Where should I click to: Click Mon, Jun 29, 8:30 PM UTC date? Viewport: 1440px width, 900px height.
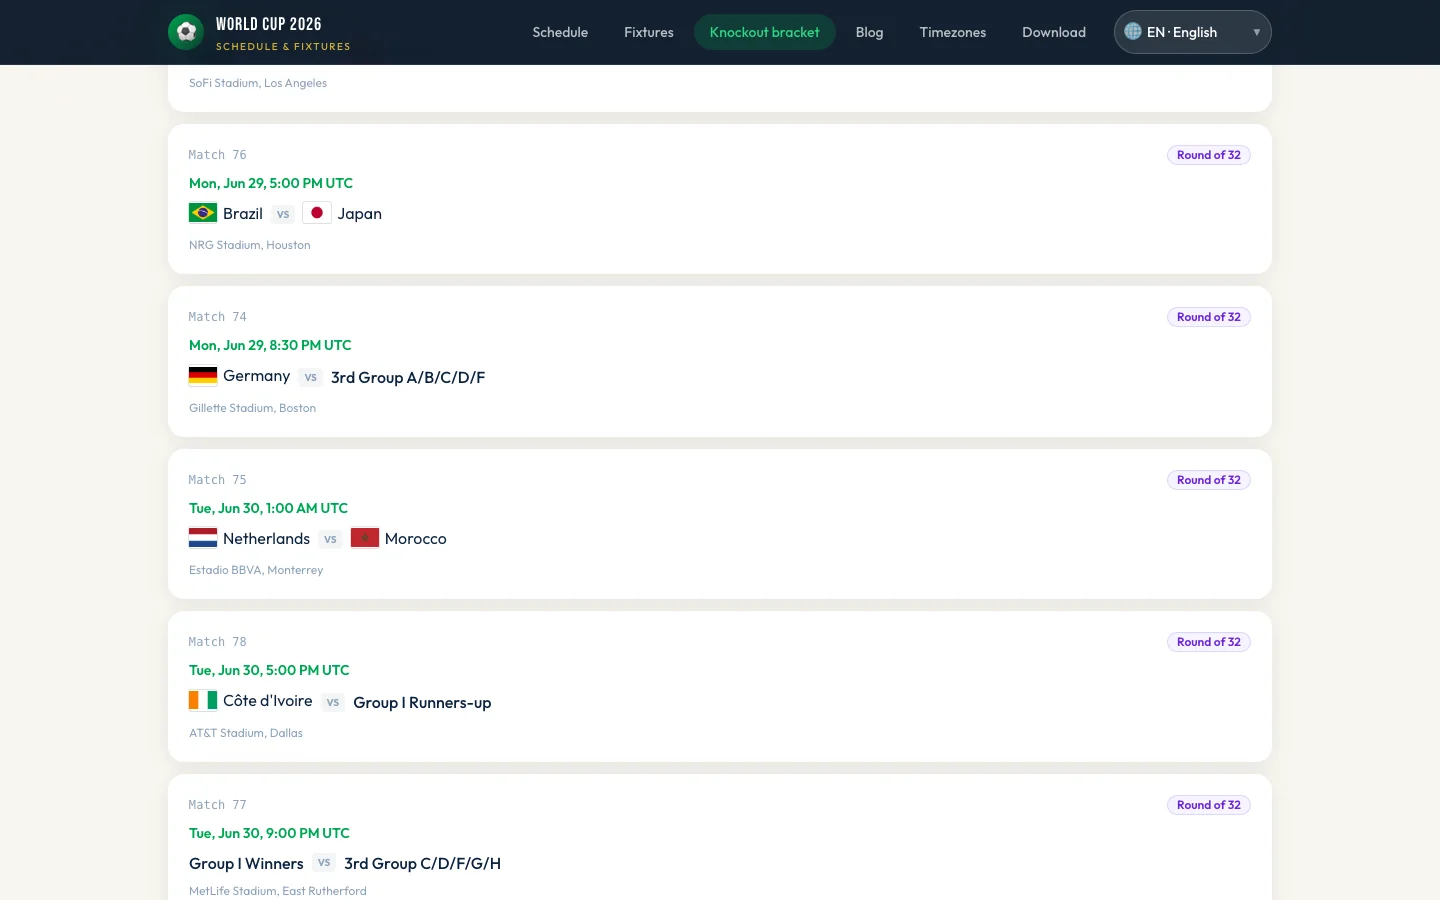[270, 345]
